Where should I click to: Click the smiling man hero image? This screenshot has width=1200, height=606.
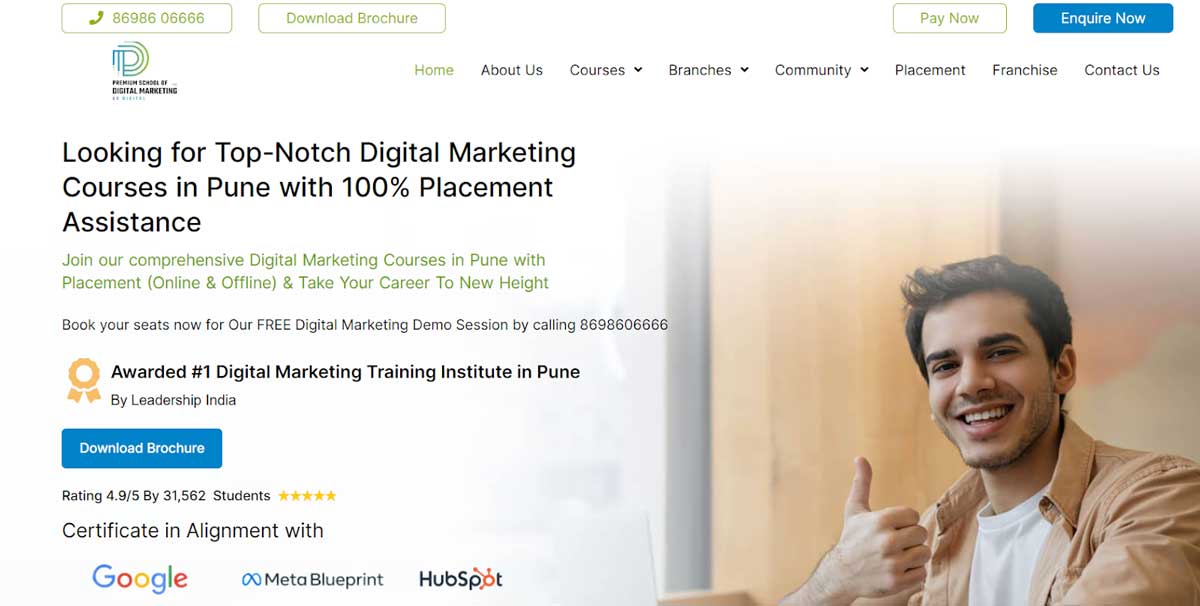coord(1000,430)
